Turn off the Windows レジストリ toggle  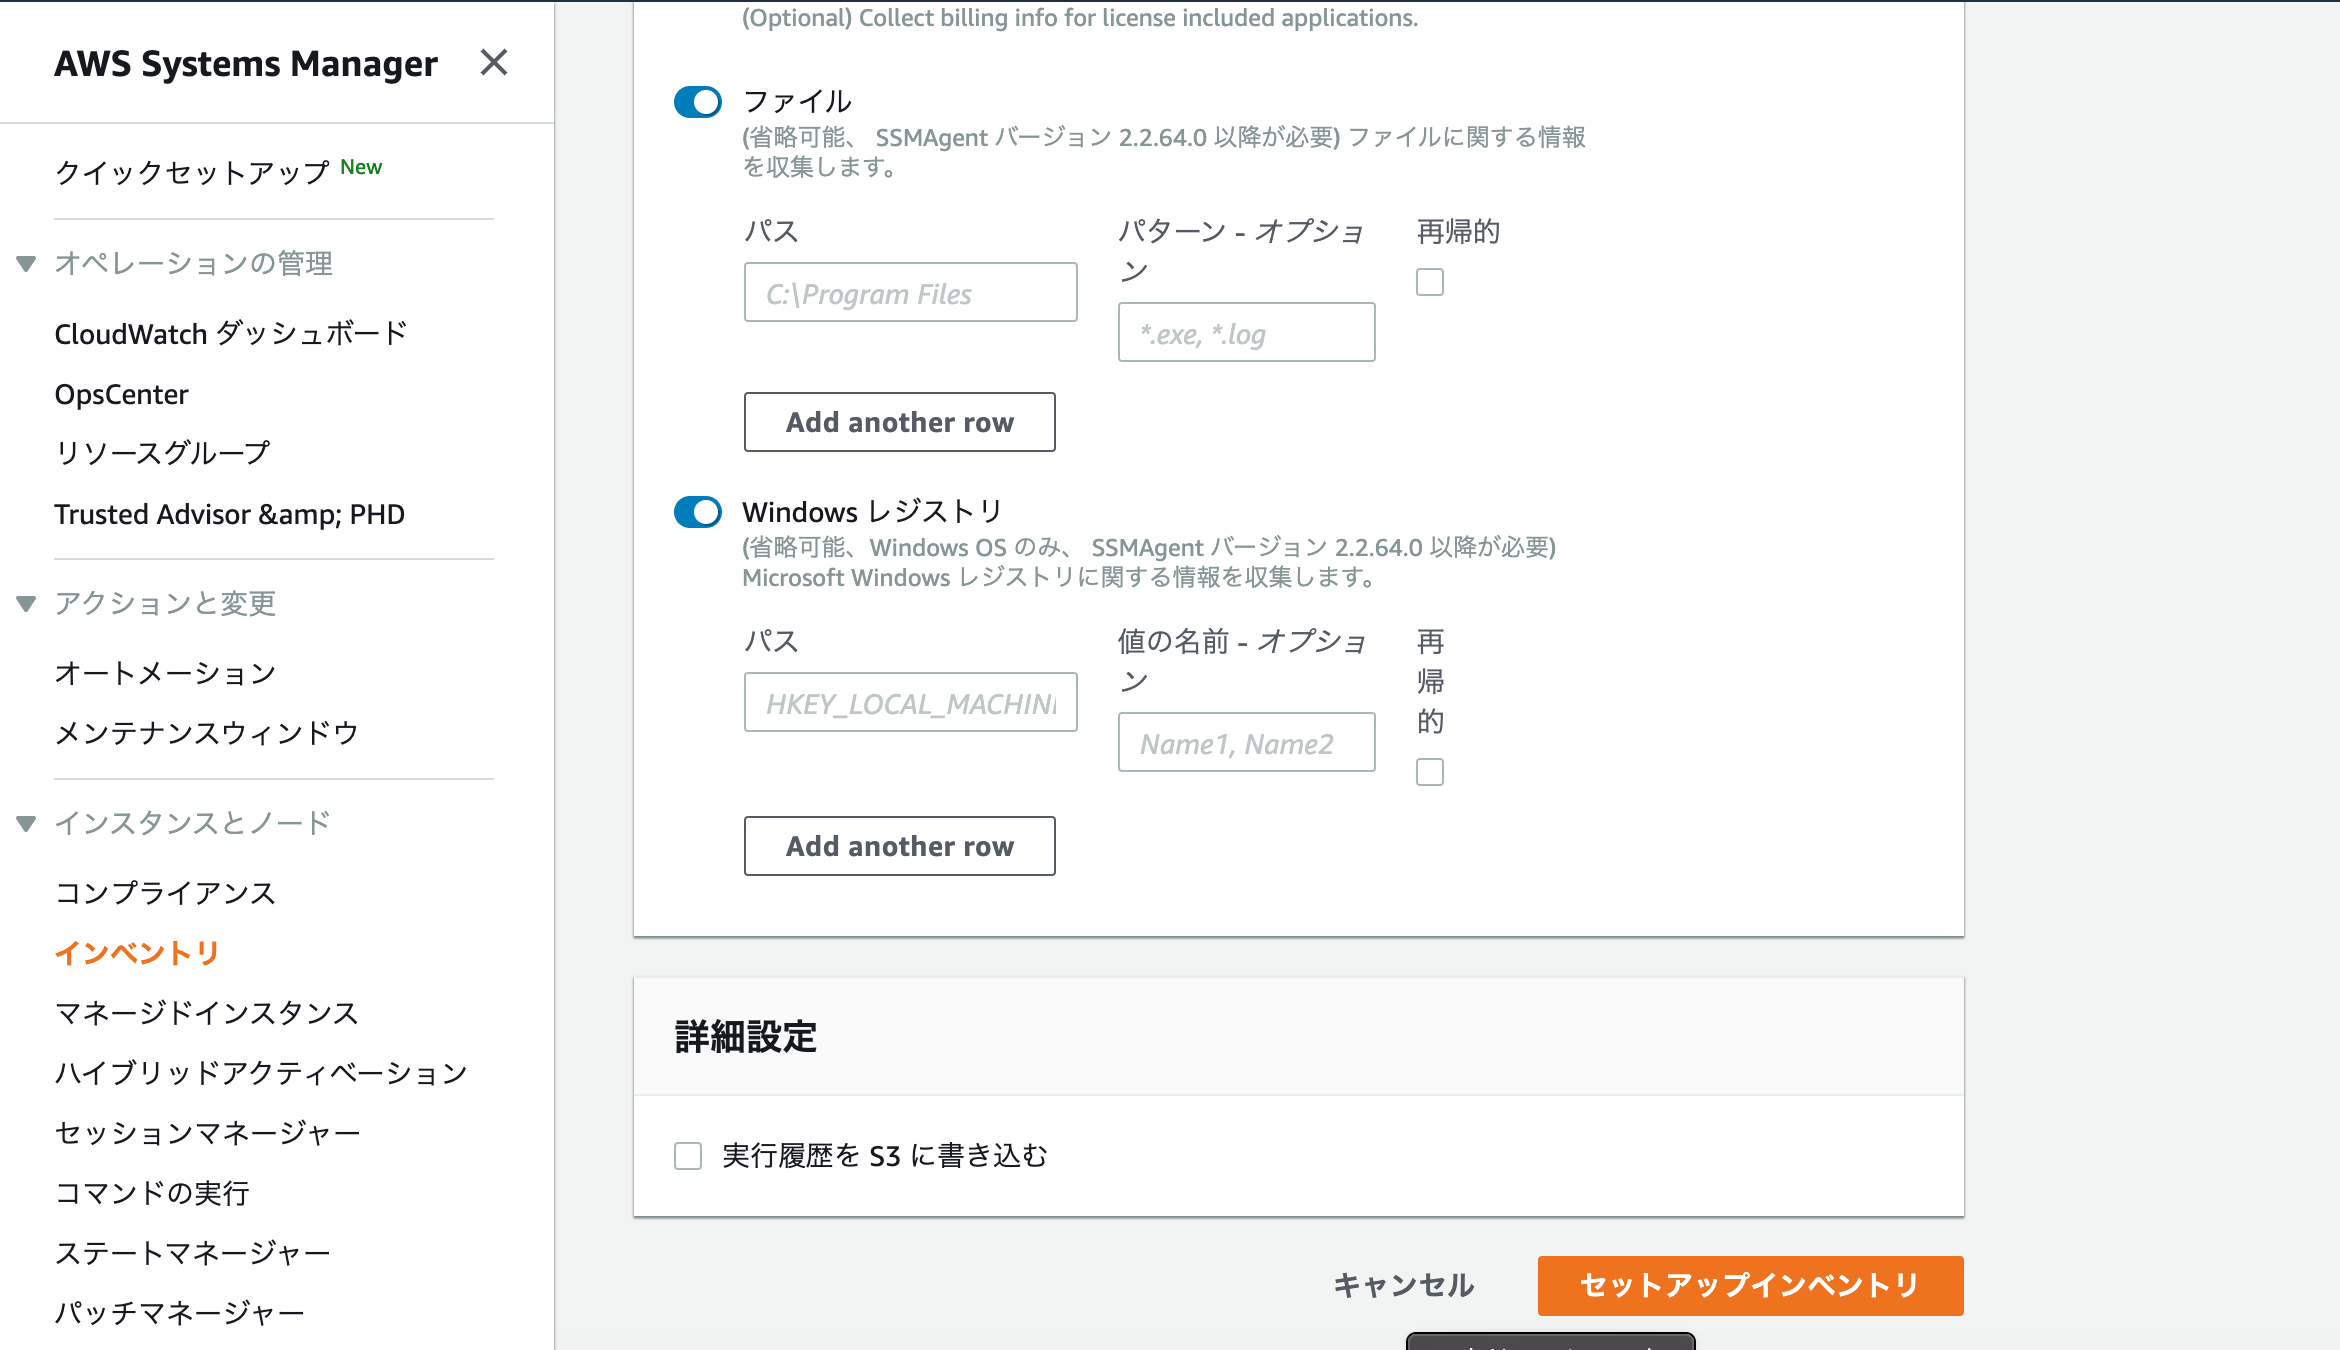(x=698, y=512)
